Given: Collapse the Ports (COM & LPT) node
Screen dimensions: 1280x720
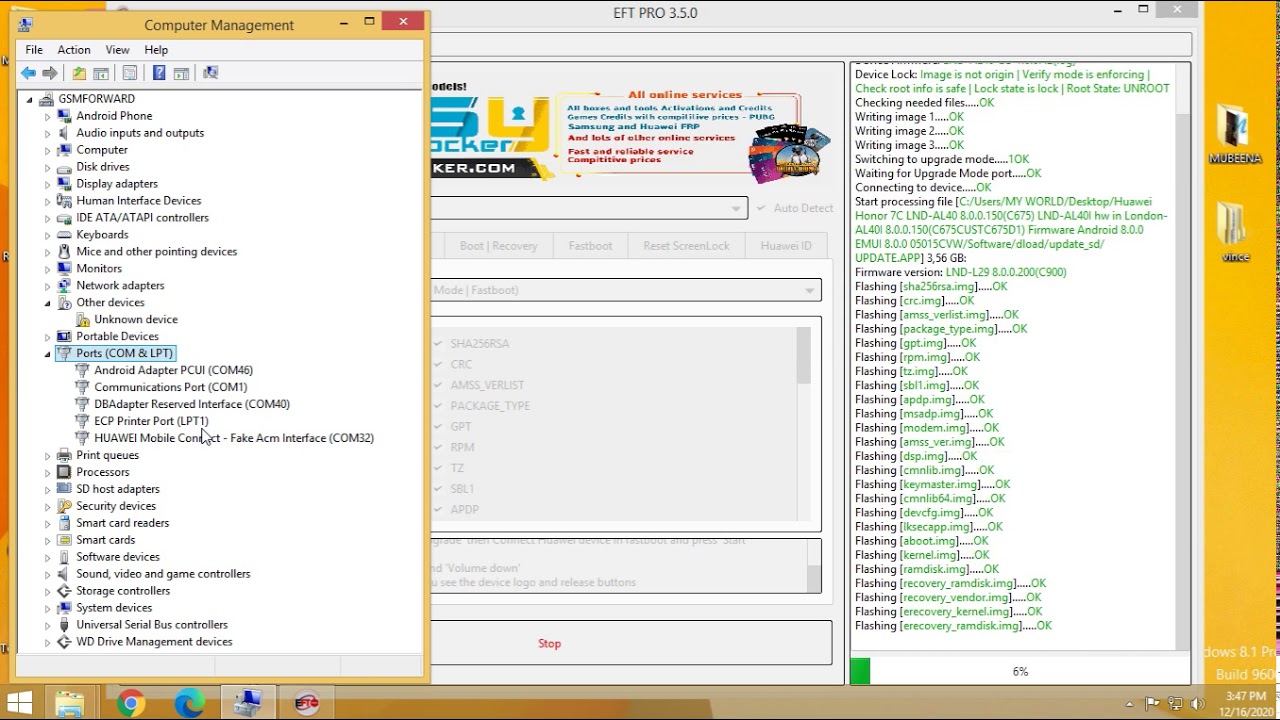Looking at the screenshot, I should (47, 354).
